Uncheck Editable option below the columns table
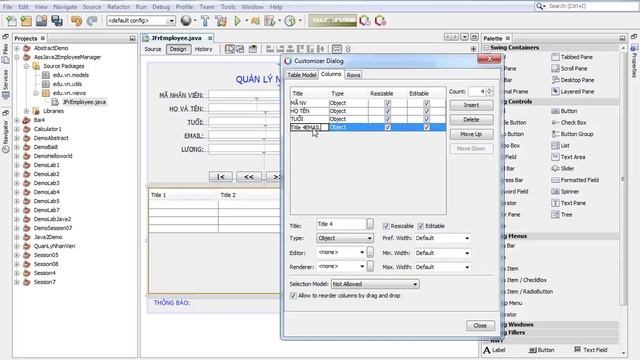 pyautogui.click(x=420, y=226)
